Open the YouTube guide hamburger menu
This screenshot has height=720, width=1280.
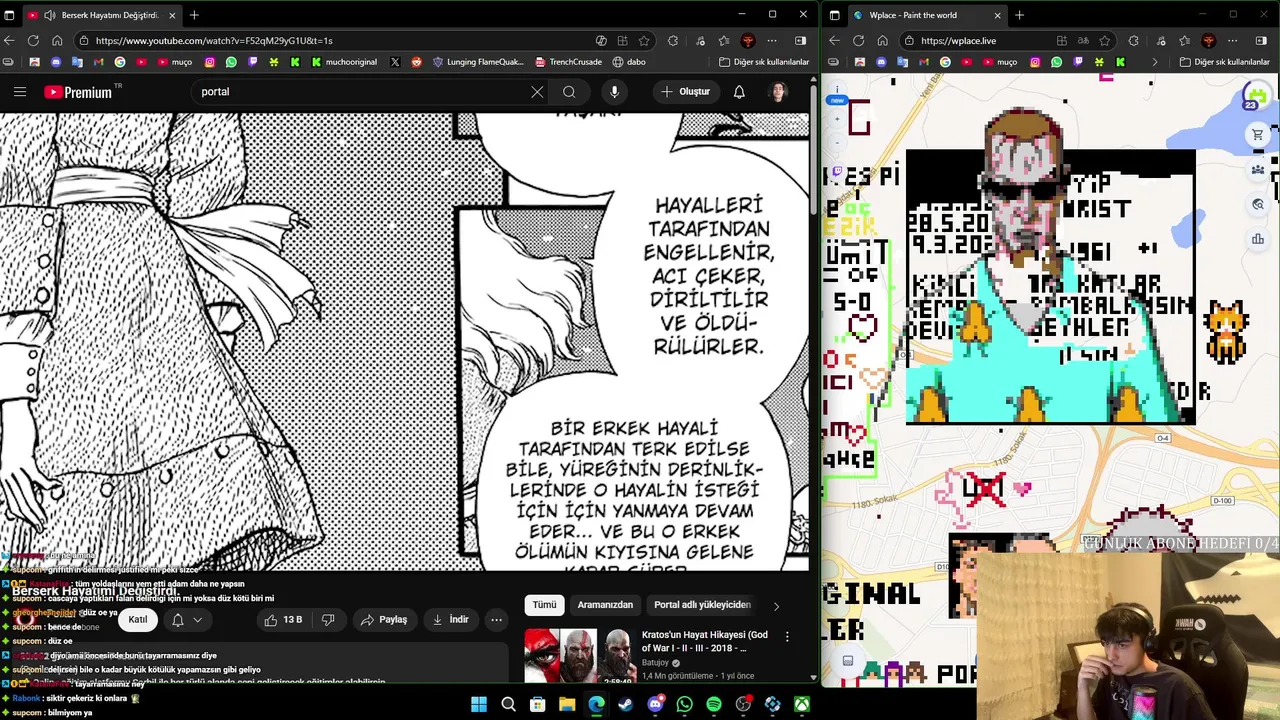click(20, 92)
